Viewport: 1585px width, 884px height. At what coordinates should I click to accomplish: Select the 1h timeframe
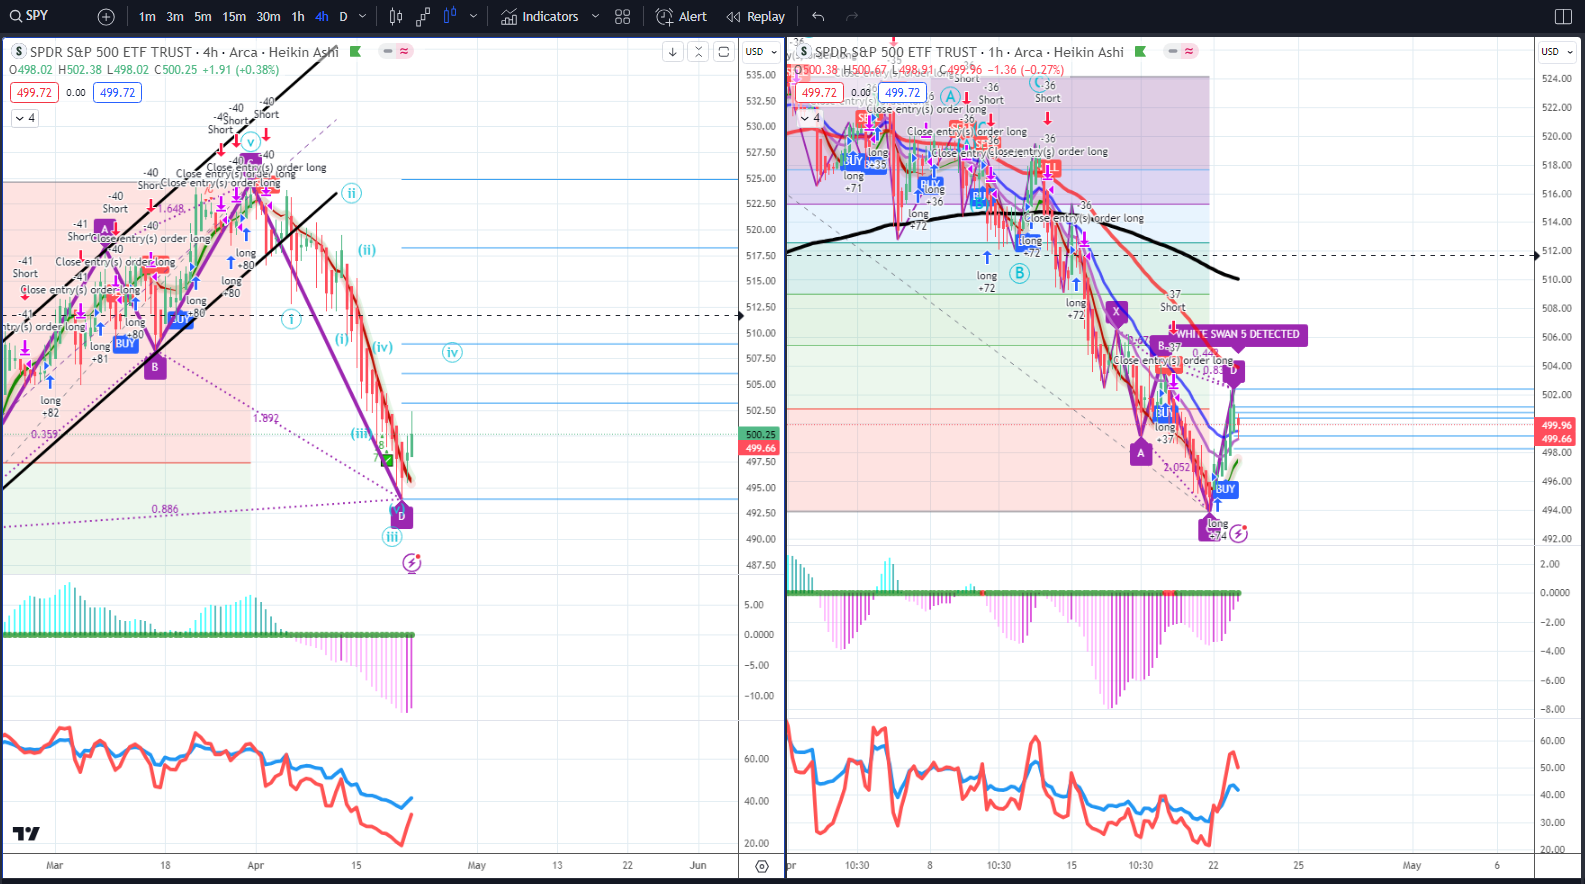pyautogui.click(x=298, y=17)
